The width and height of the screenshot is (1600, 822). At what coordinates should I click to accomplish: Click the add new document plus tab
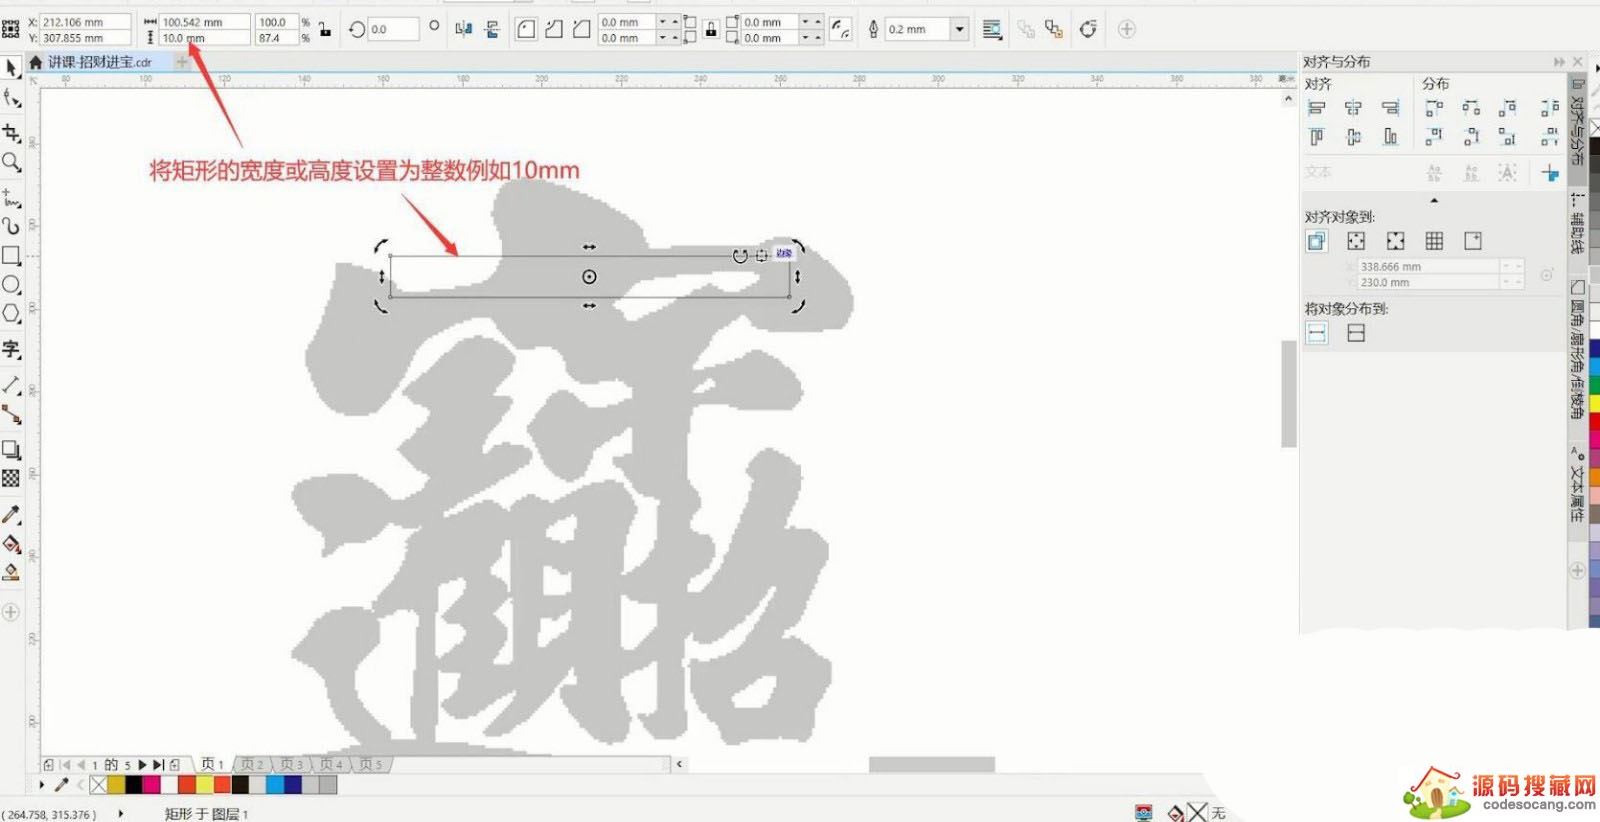(182, 62)
